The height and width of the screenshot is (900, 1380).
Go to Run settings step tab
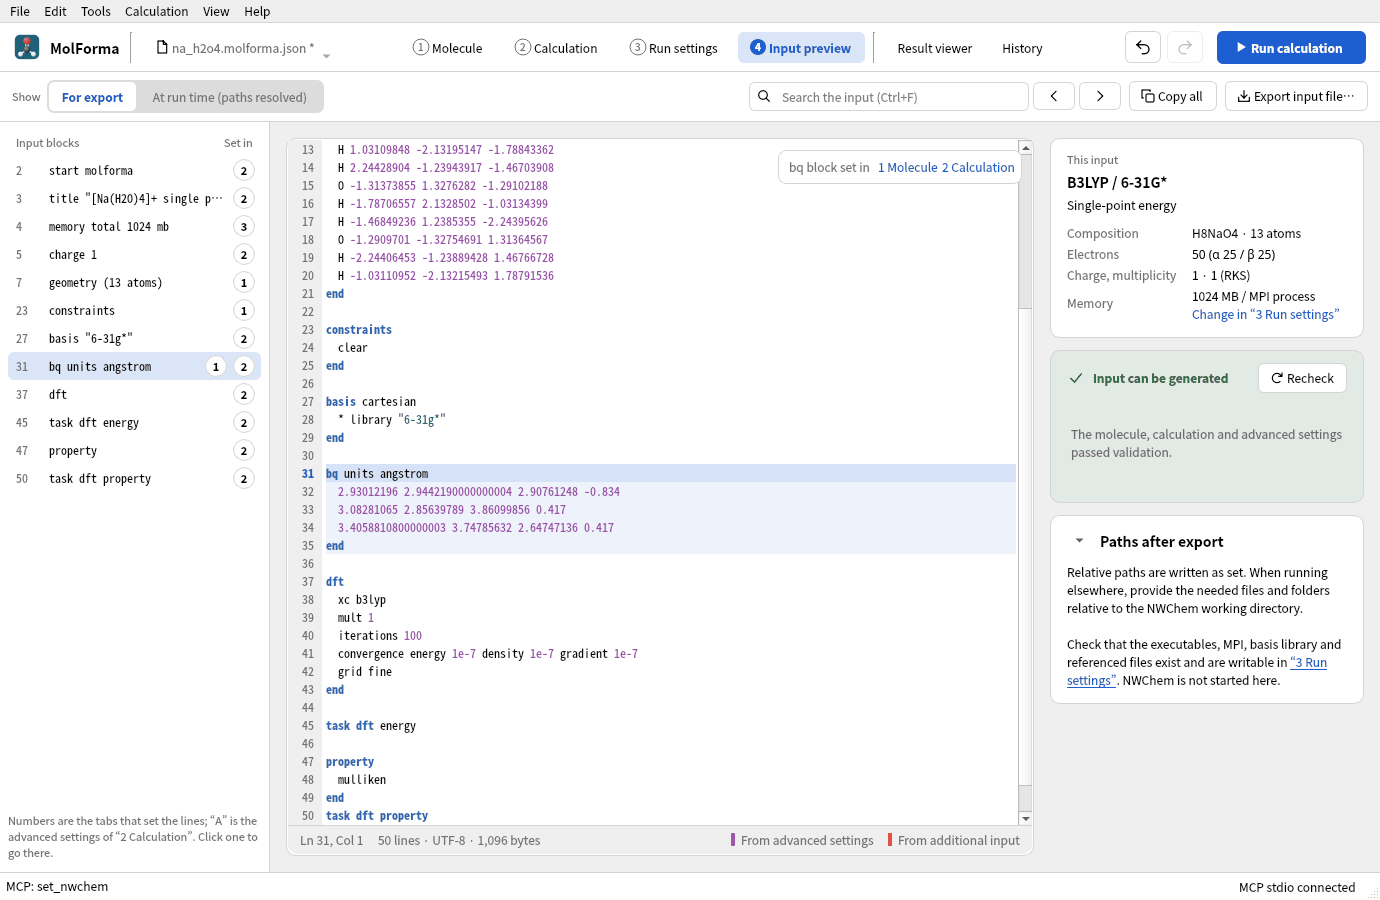click(674, 47)
